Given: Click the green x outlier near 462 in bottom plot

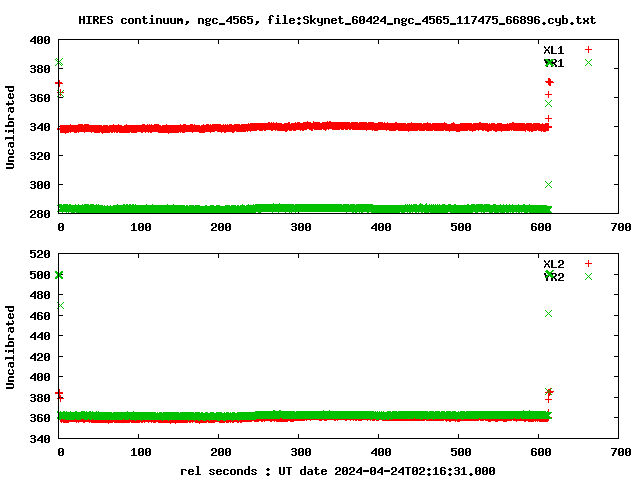Looking at the screenshot, I should (x=548, y=313).
